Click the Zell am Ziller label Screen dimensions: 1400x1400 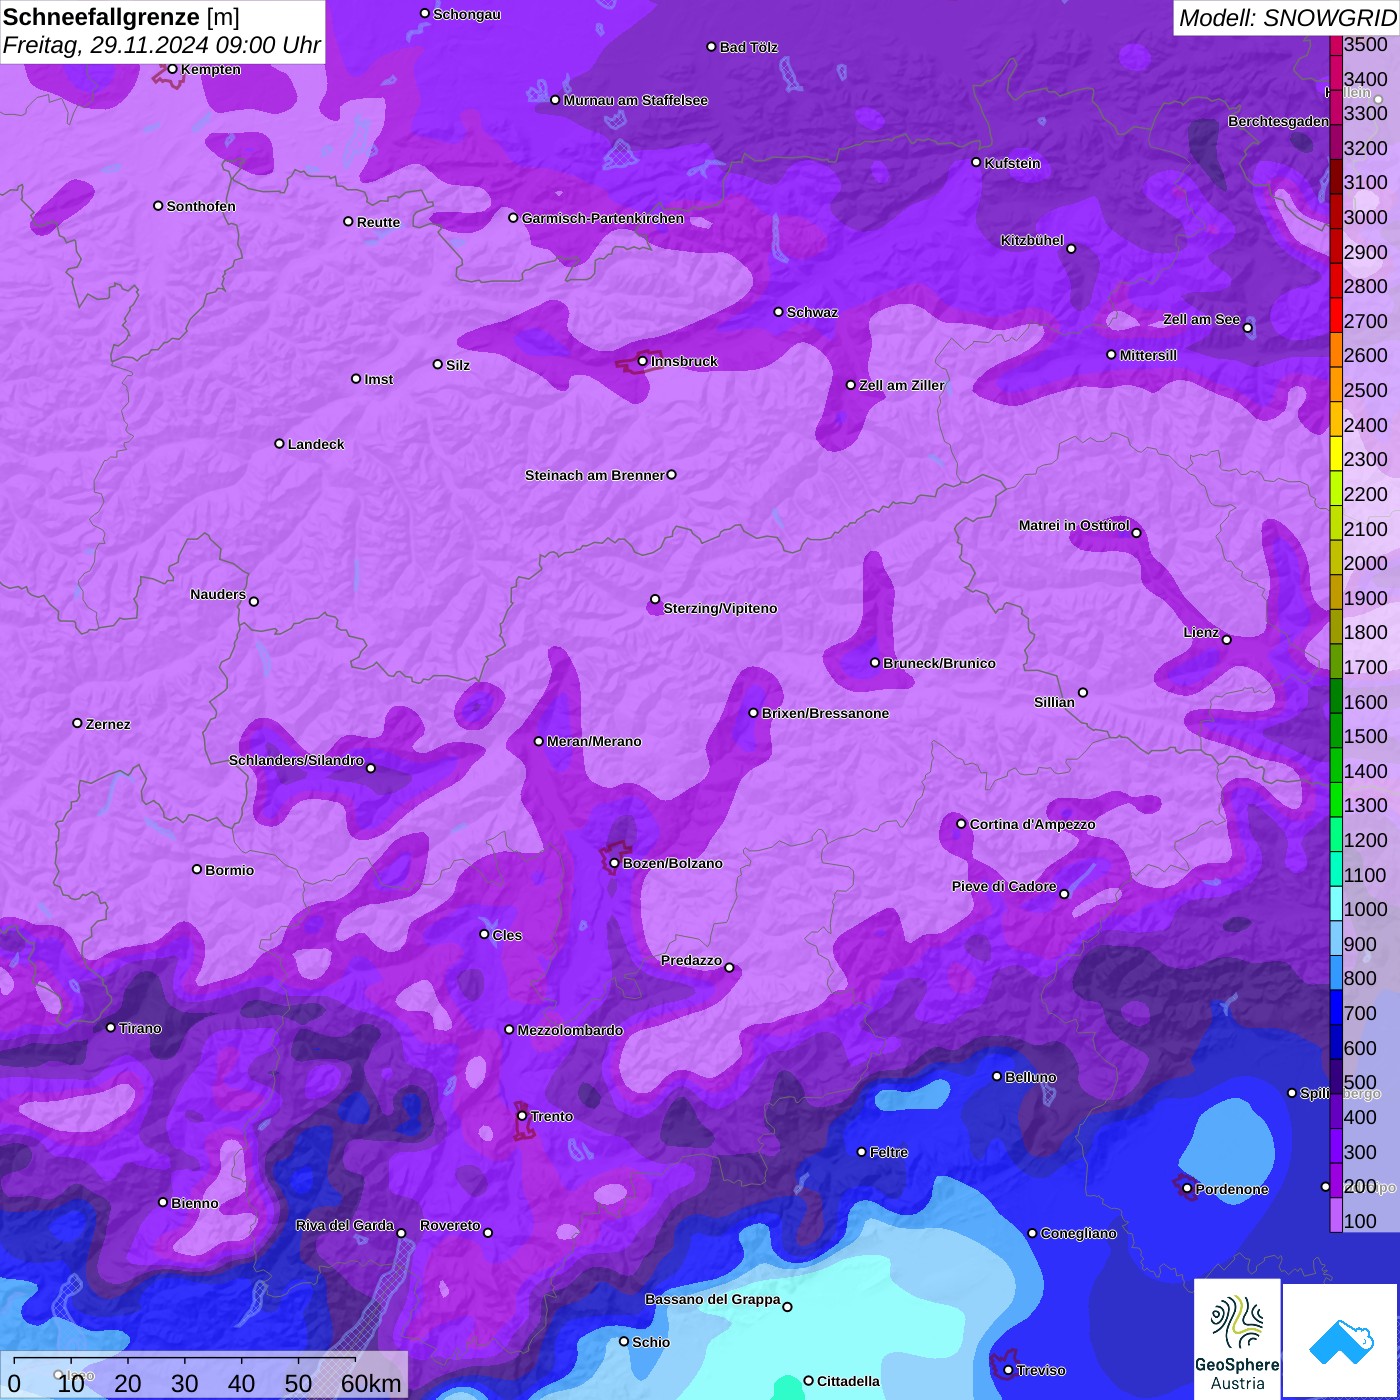point(902,385)
